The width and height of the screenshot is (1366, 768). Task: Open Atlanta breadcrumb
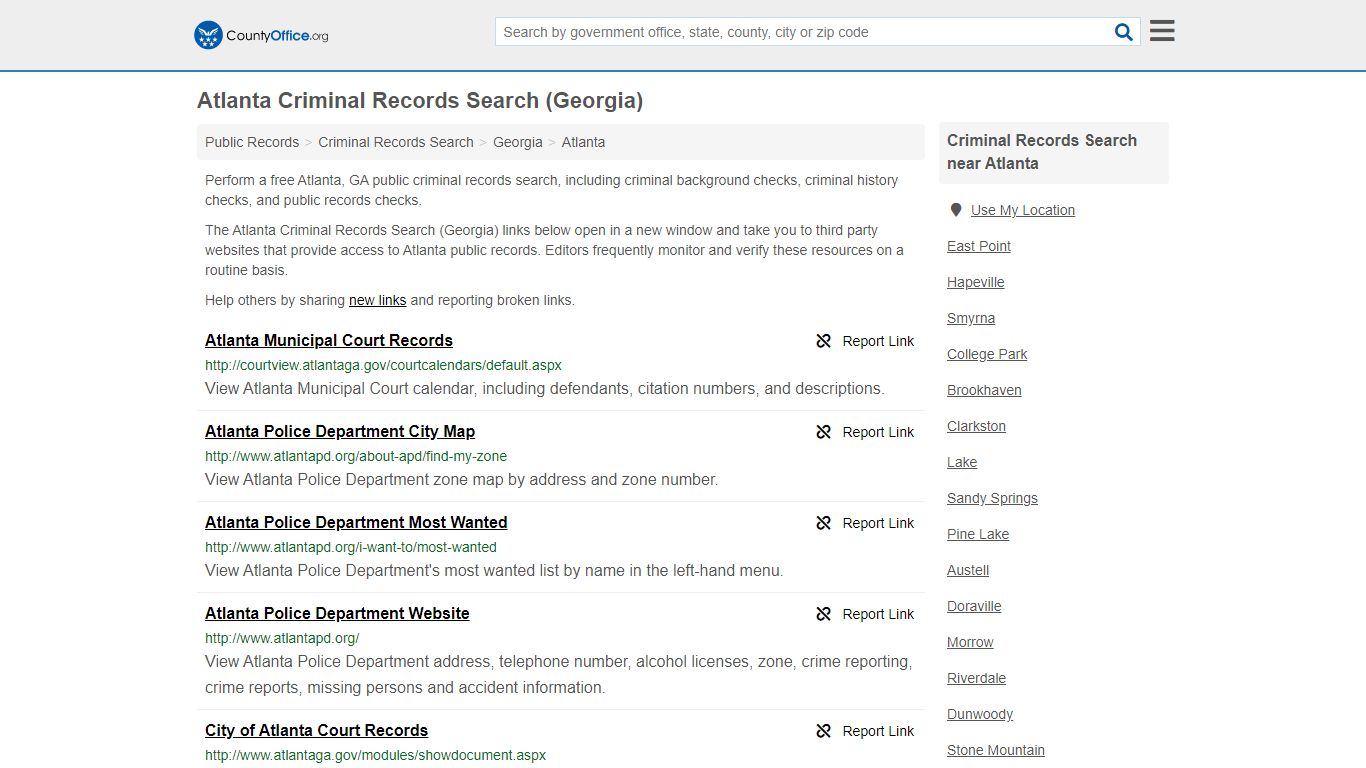pyautogui.click(x=583, y=142)
